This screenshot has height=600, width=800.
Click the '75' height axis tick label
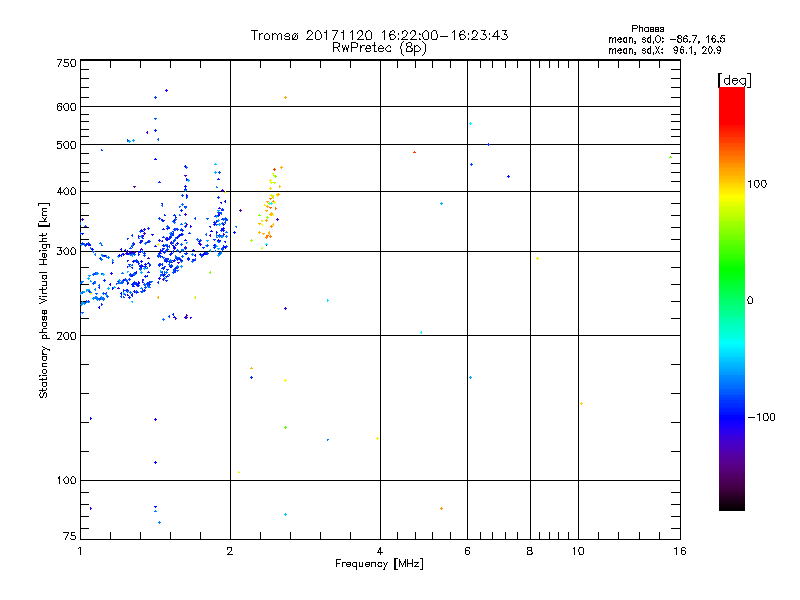[x=70, y=536]
